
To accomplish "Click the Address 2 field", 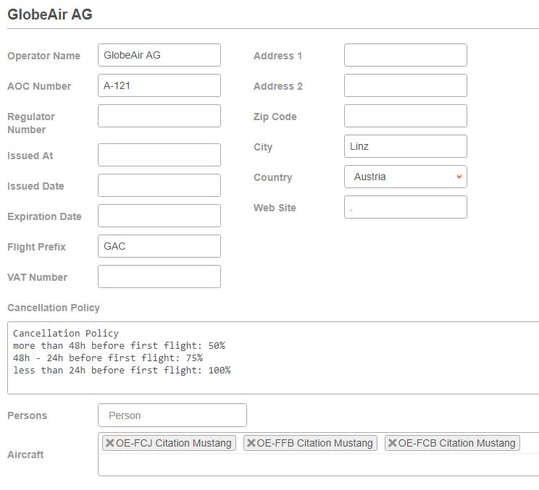I will (x=405, y=85).
